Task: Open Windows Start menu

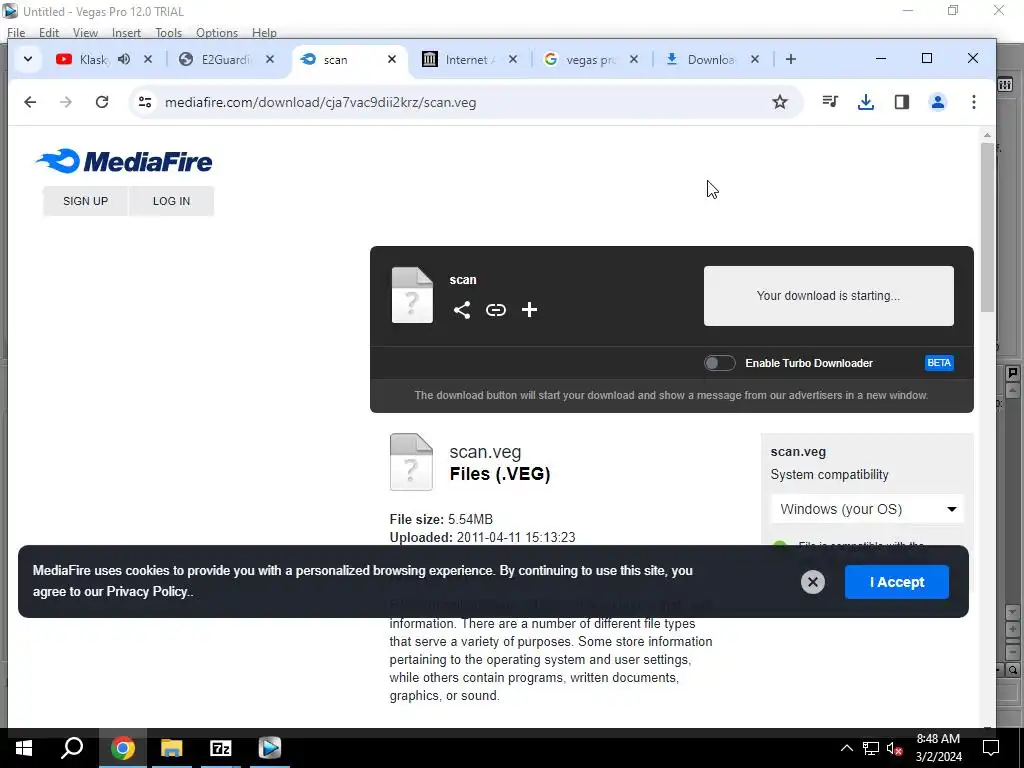Action: 24,748
